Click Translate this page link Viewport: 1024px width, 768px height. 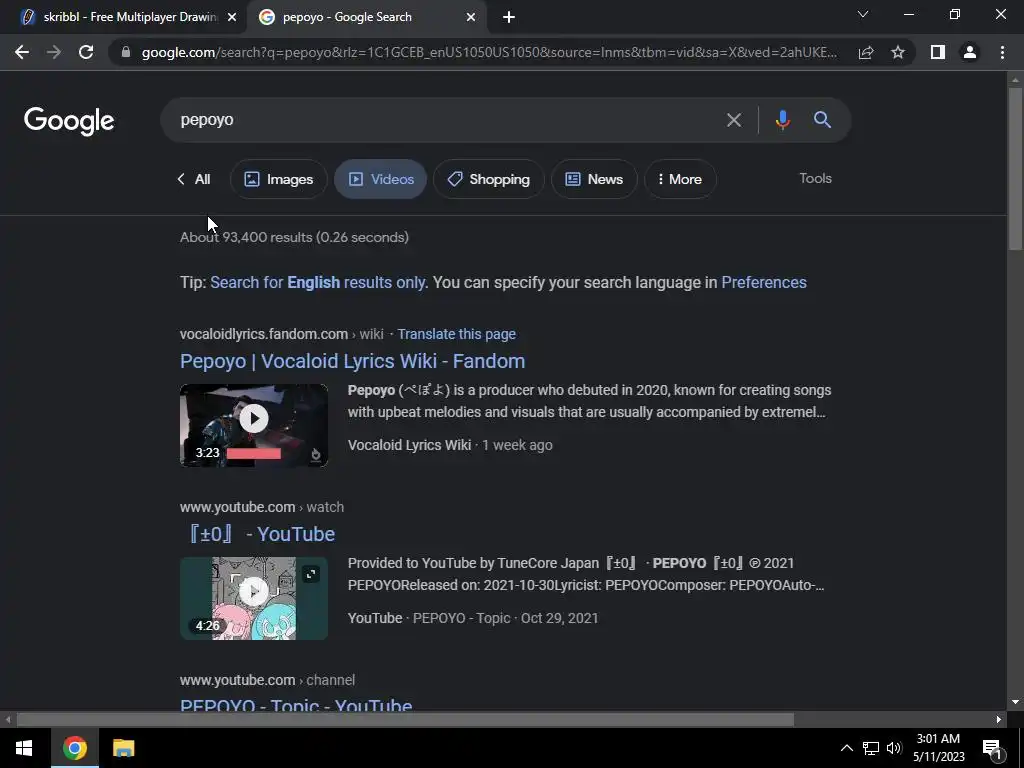(x=456, y=334)
